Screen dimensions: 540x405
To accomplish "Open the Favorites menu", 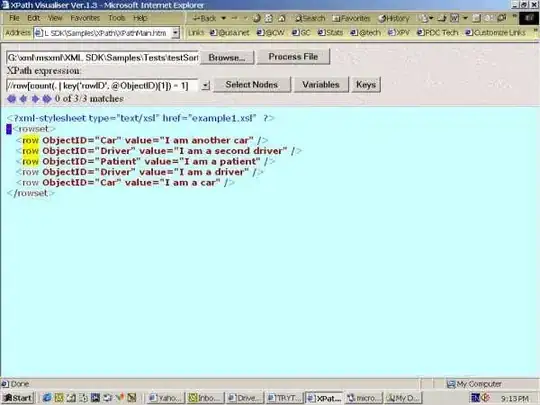I will tap(85, 18).
